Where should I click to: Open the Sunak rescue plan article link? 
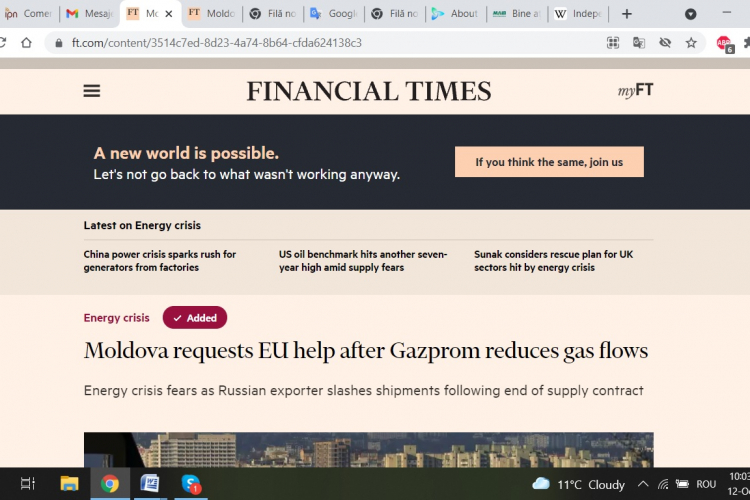point(553,261)
